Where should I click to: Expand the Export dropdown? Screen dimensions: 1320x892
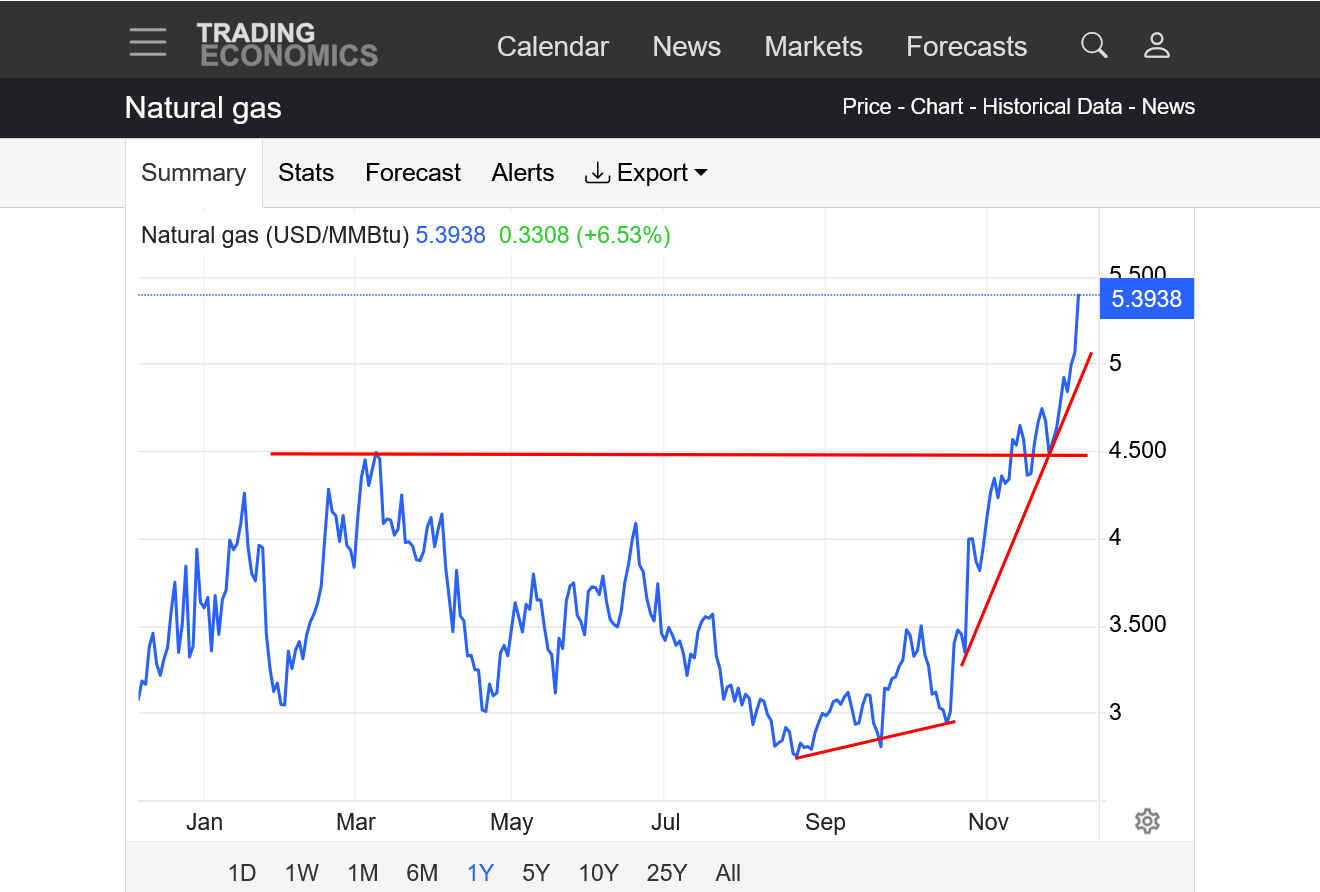pyautogui.click(x=646, y=173)
